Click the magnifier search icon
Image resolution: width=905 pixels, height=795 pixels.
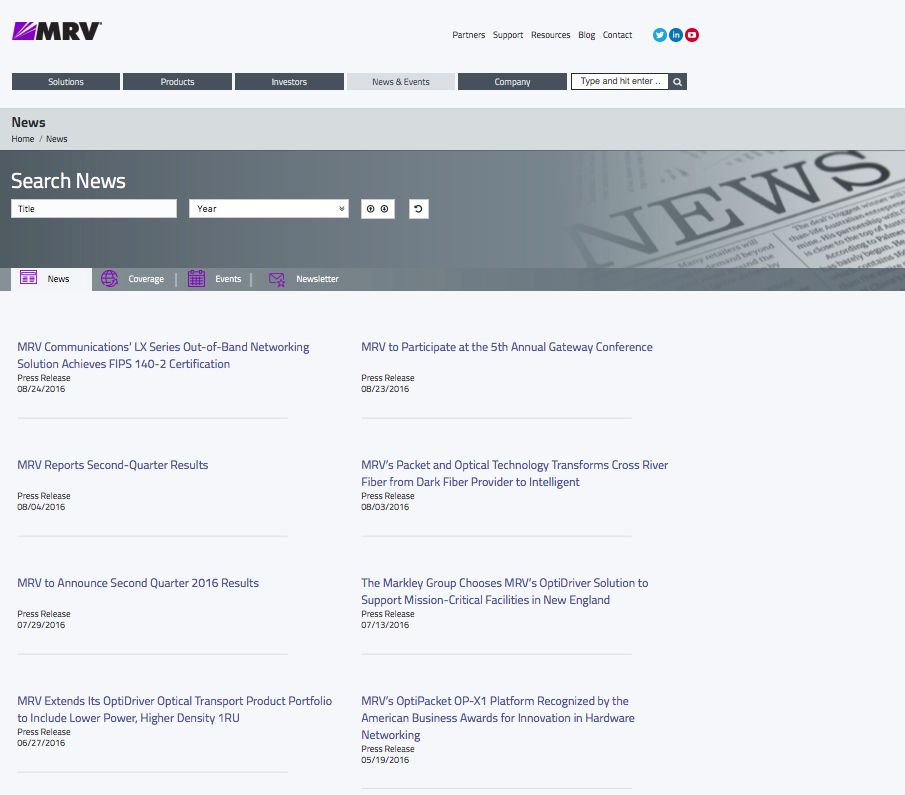coord(677,82)
